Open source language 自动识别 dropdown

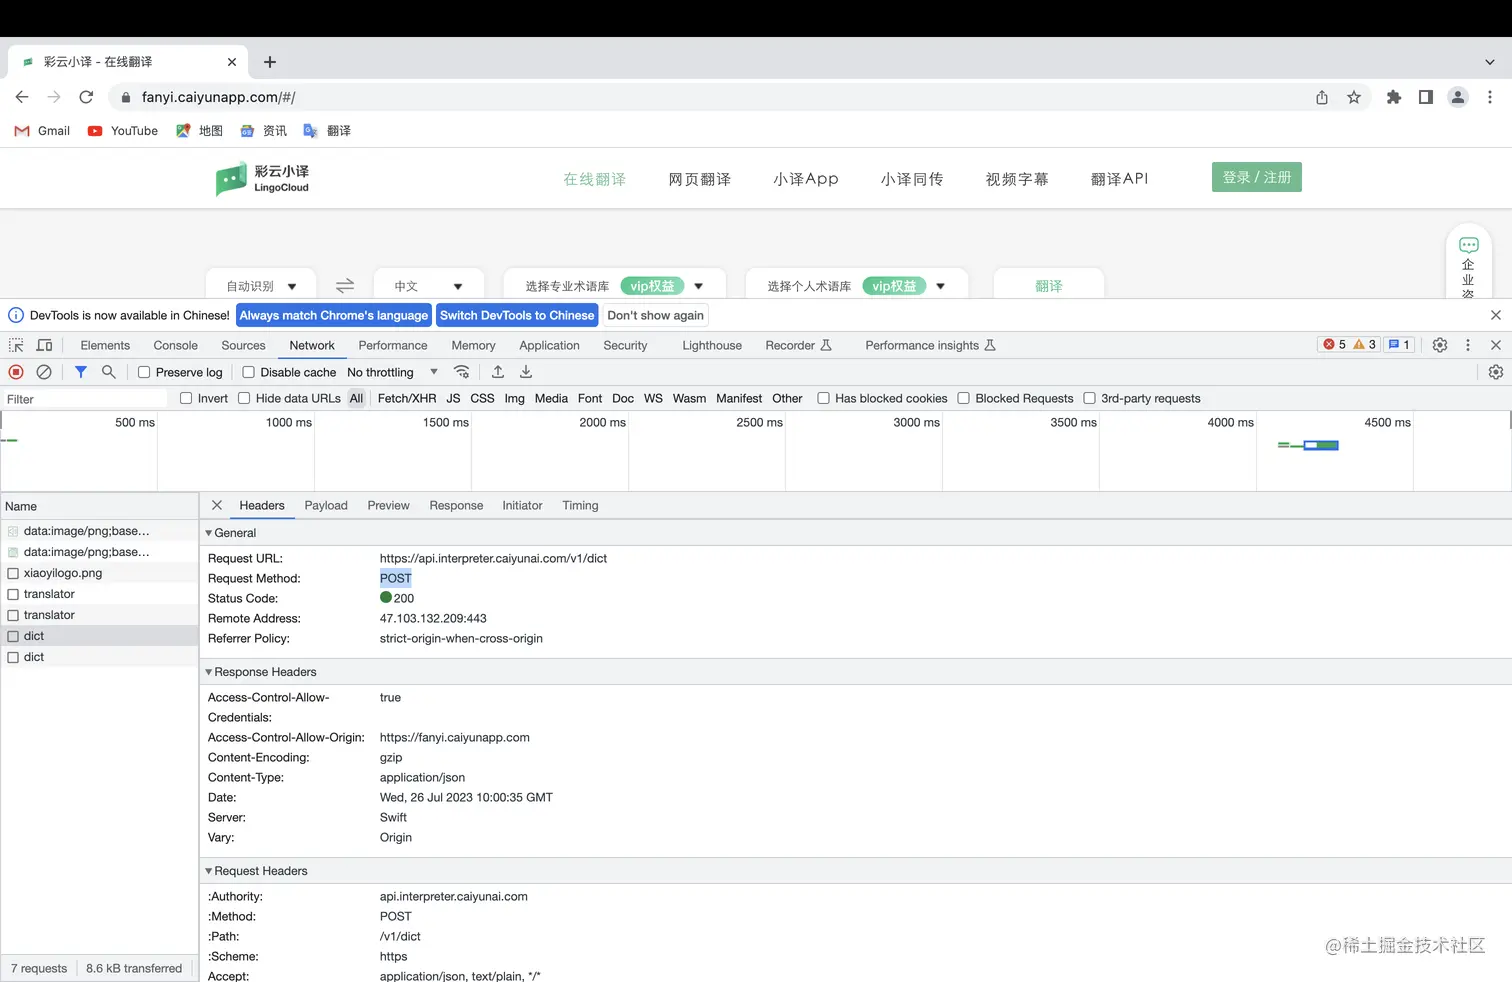[261, 286]
